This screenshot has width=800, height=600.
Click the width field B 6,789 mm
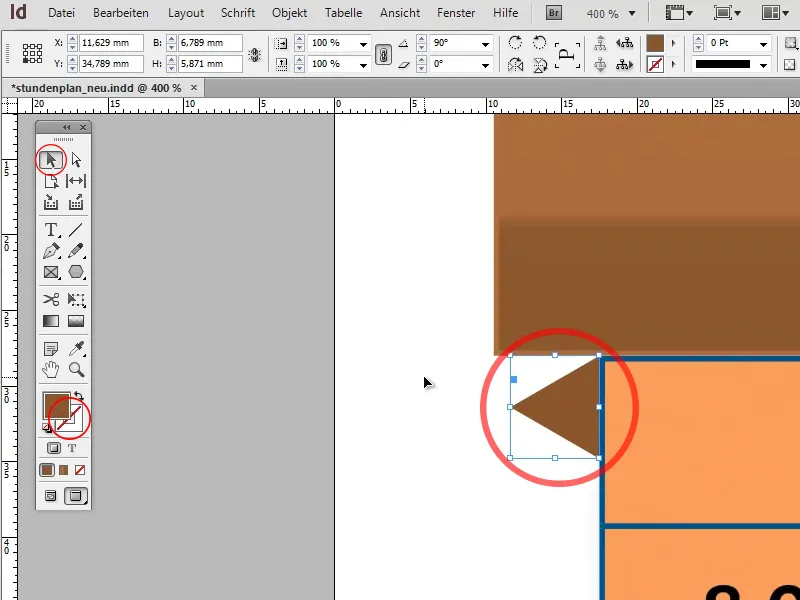(x=210, y=43)
